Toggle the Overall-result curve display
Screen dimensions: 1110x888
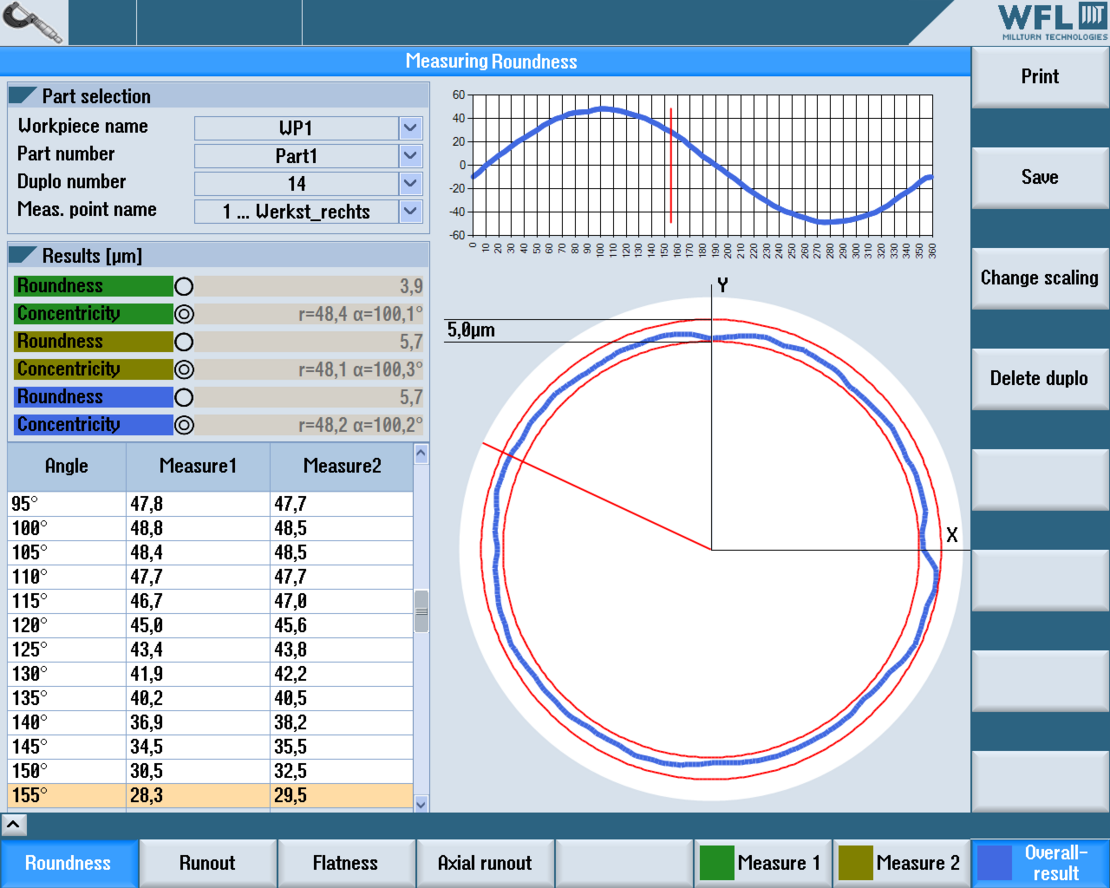tap(1040, 863)
